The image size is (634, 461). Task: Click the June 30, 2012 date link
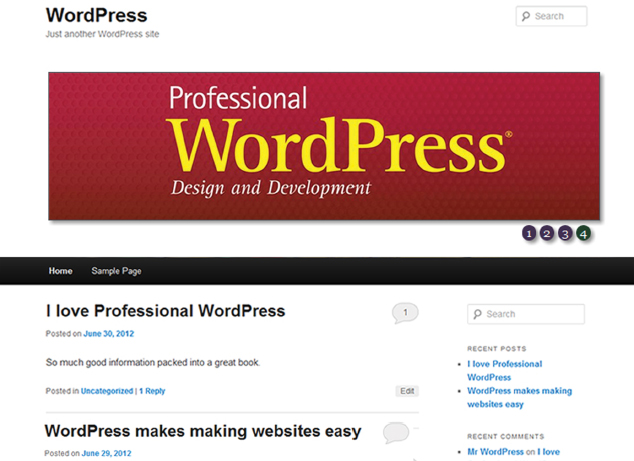(108, 334)
